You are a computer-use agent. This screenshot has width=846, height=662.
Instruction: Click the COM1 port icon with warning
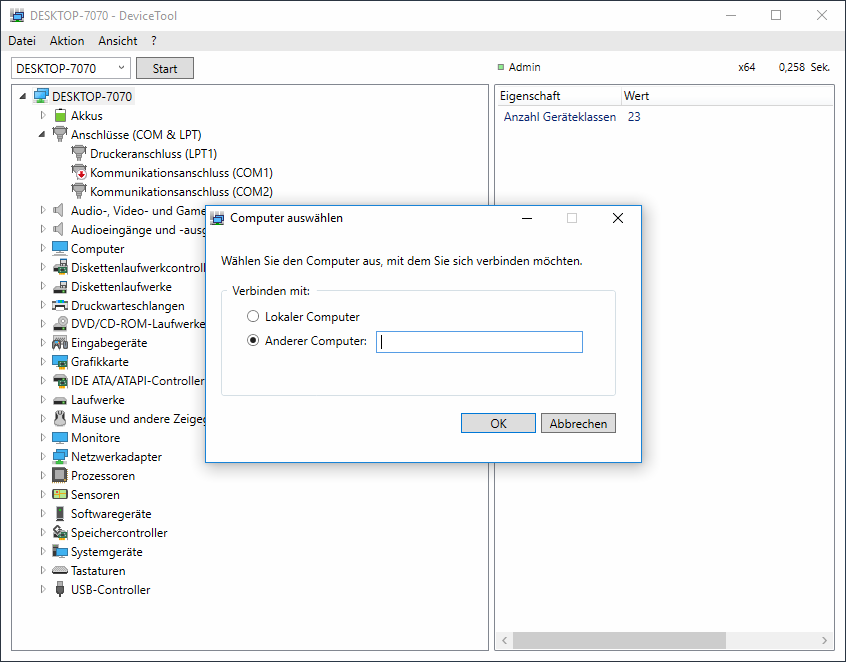coord(79,173)
